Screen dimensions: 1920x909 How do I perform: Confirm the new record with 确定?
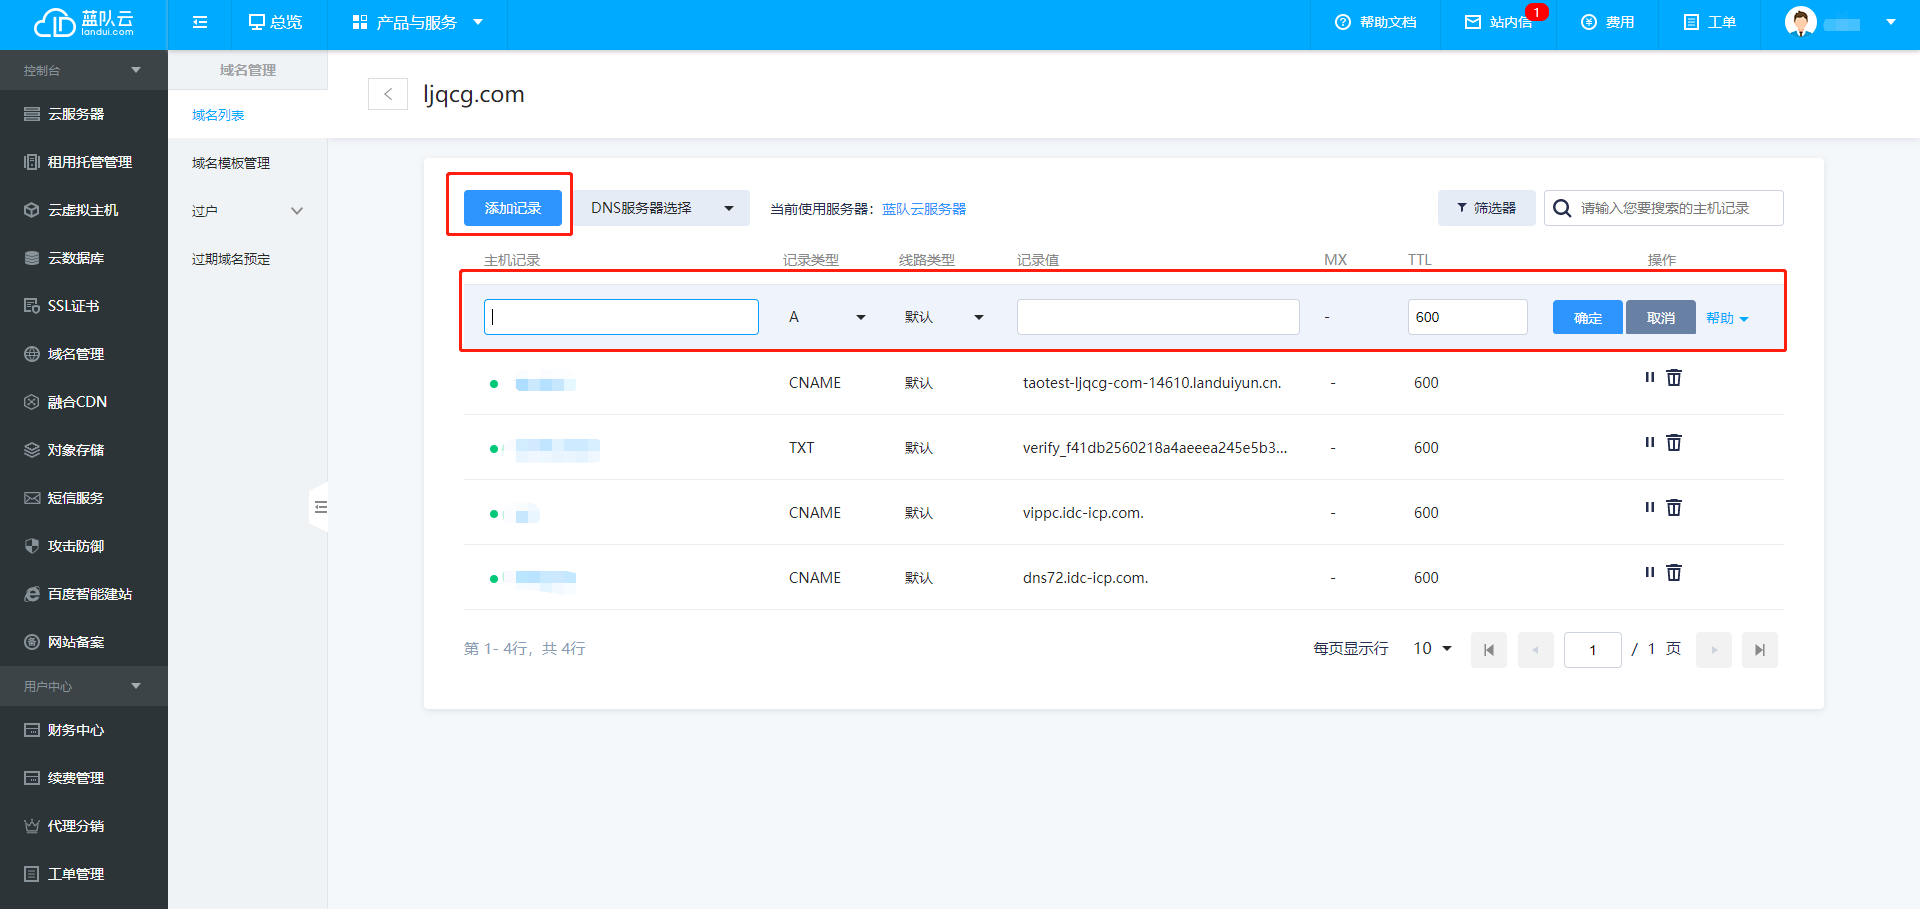click(1587, 318)
